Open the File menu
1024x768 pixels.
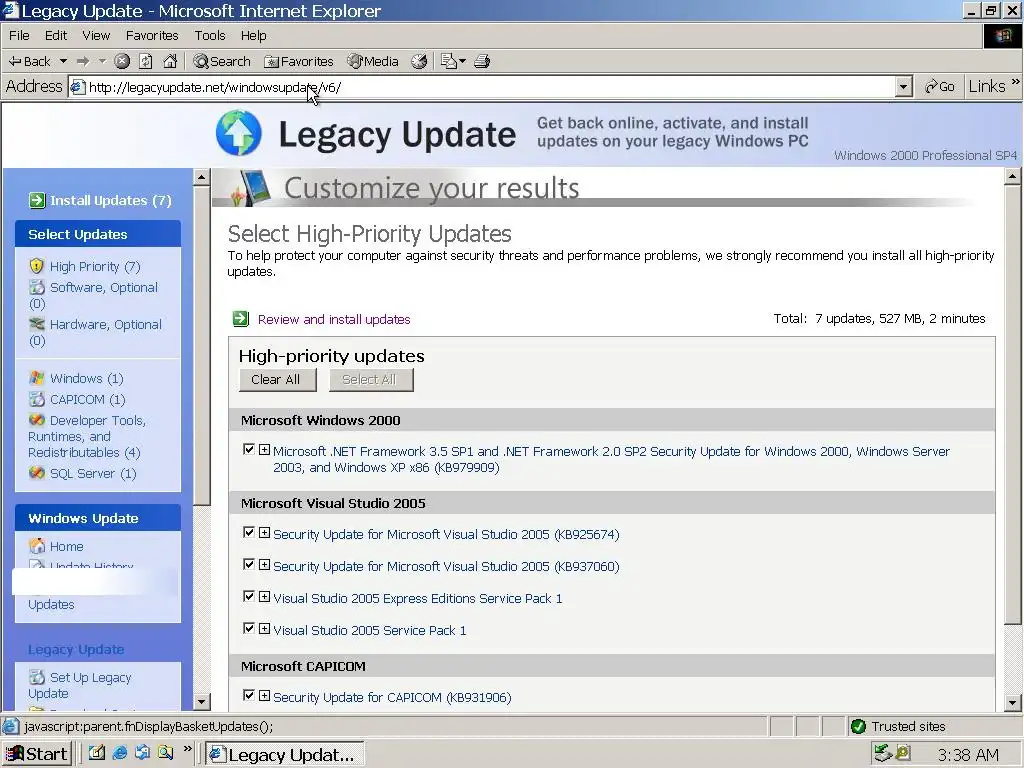click(x=19, y=35)
